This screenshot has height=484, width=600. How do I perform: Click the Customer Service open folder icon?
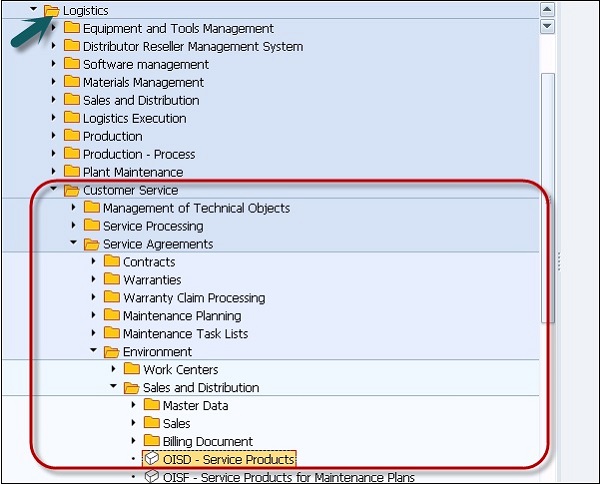72,190
